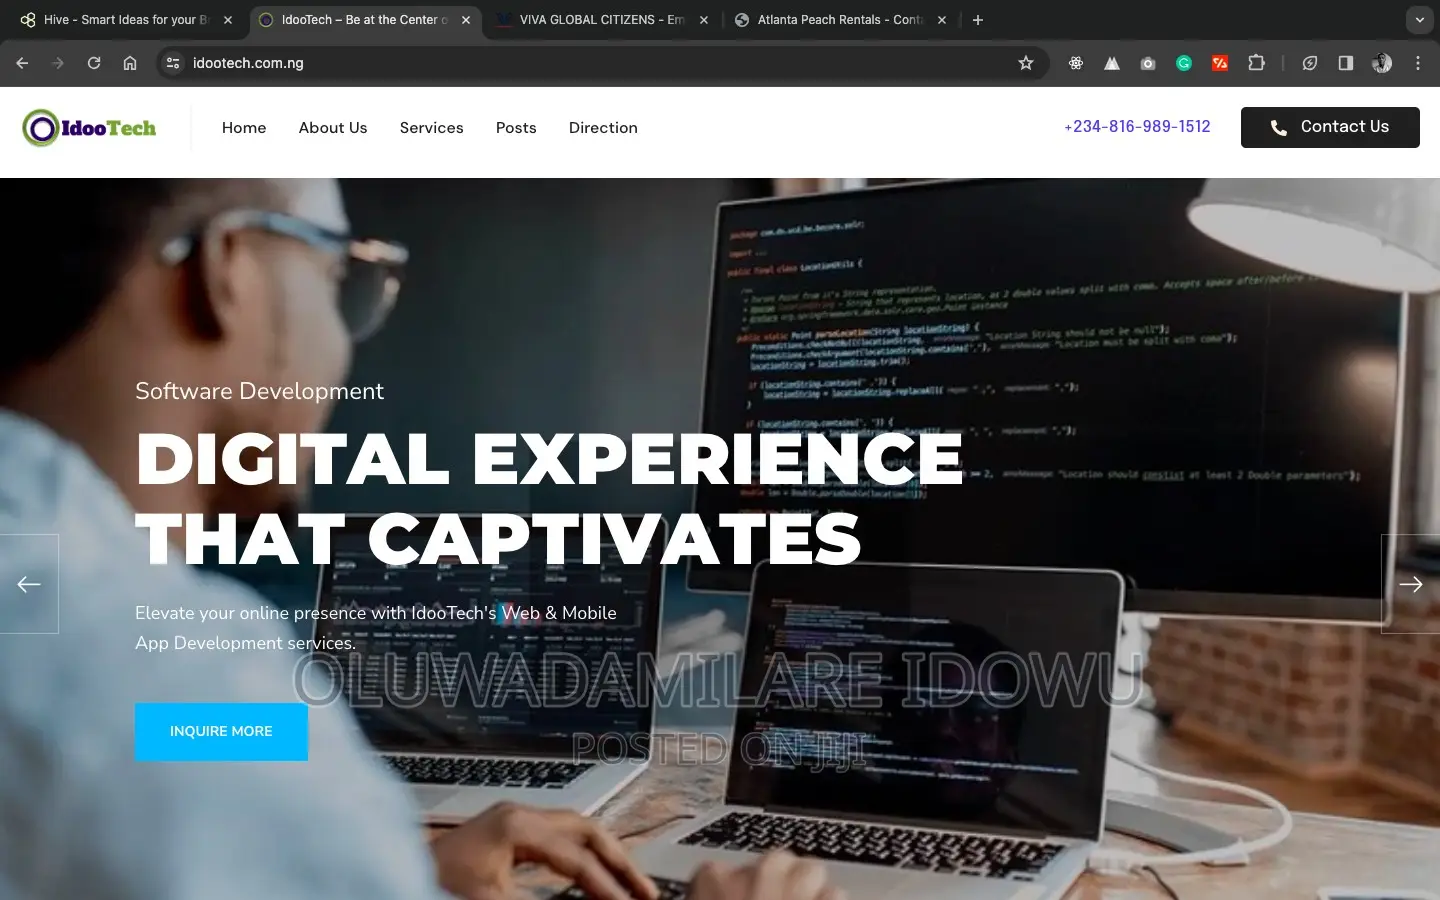
Task: Close the VIVA GLOBAL CITIZENS tab
Action: [704, 20]
